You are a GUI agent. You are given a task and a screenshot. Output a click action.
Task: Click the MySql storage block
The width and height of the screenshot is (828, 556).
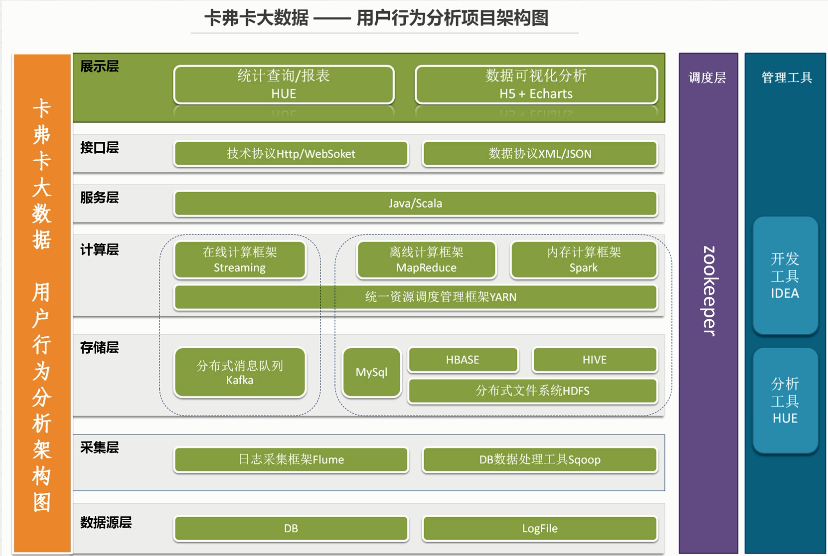pos(371,372)
